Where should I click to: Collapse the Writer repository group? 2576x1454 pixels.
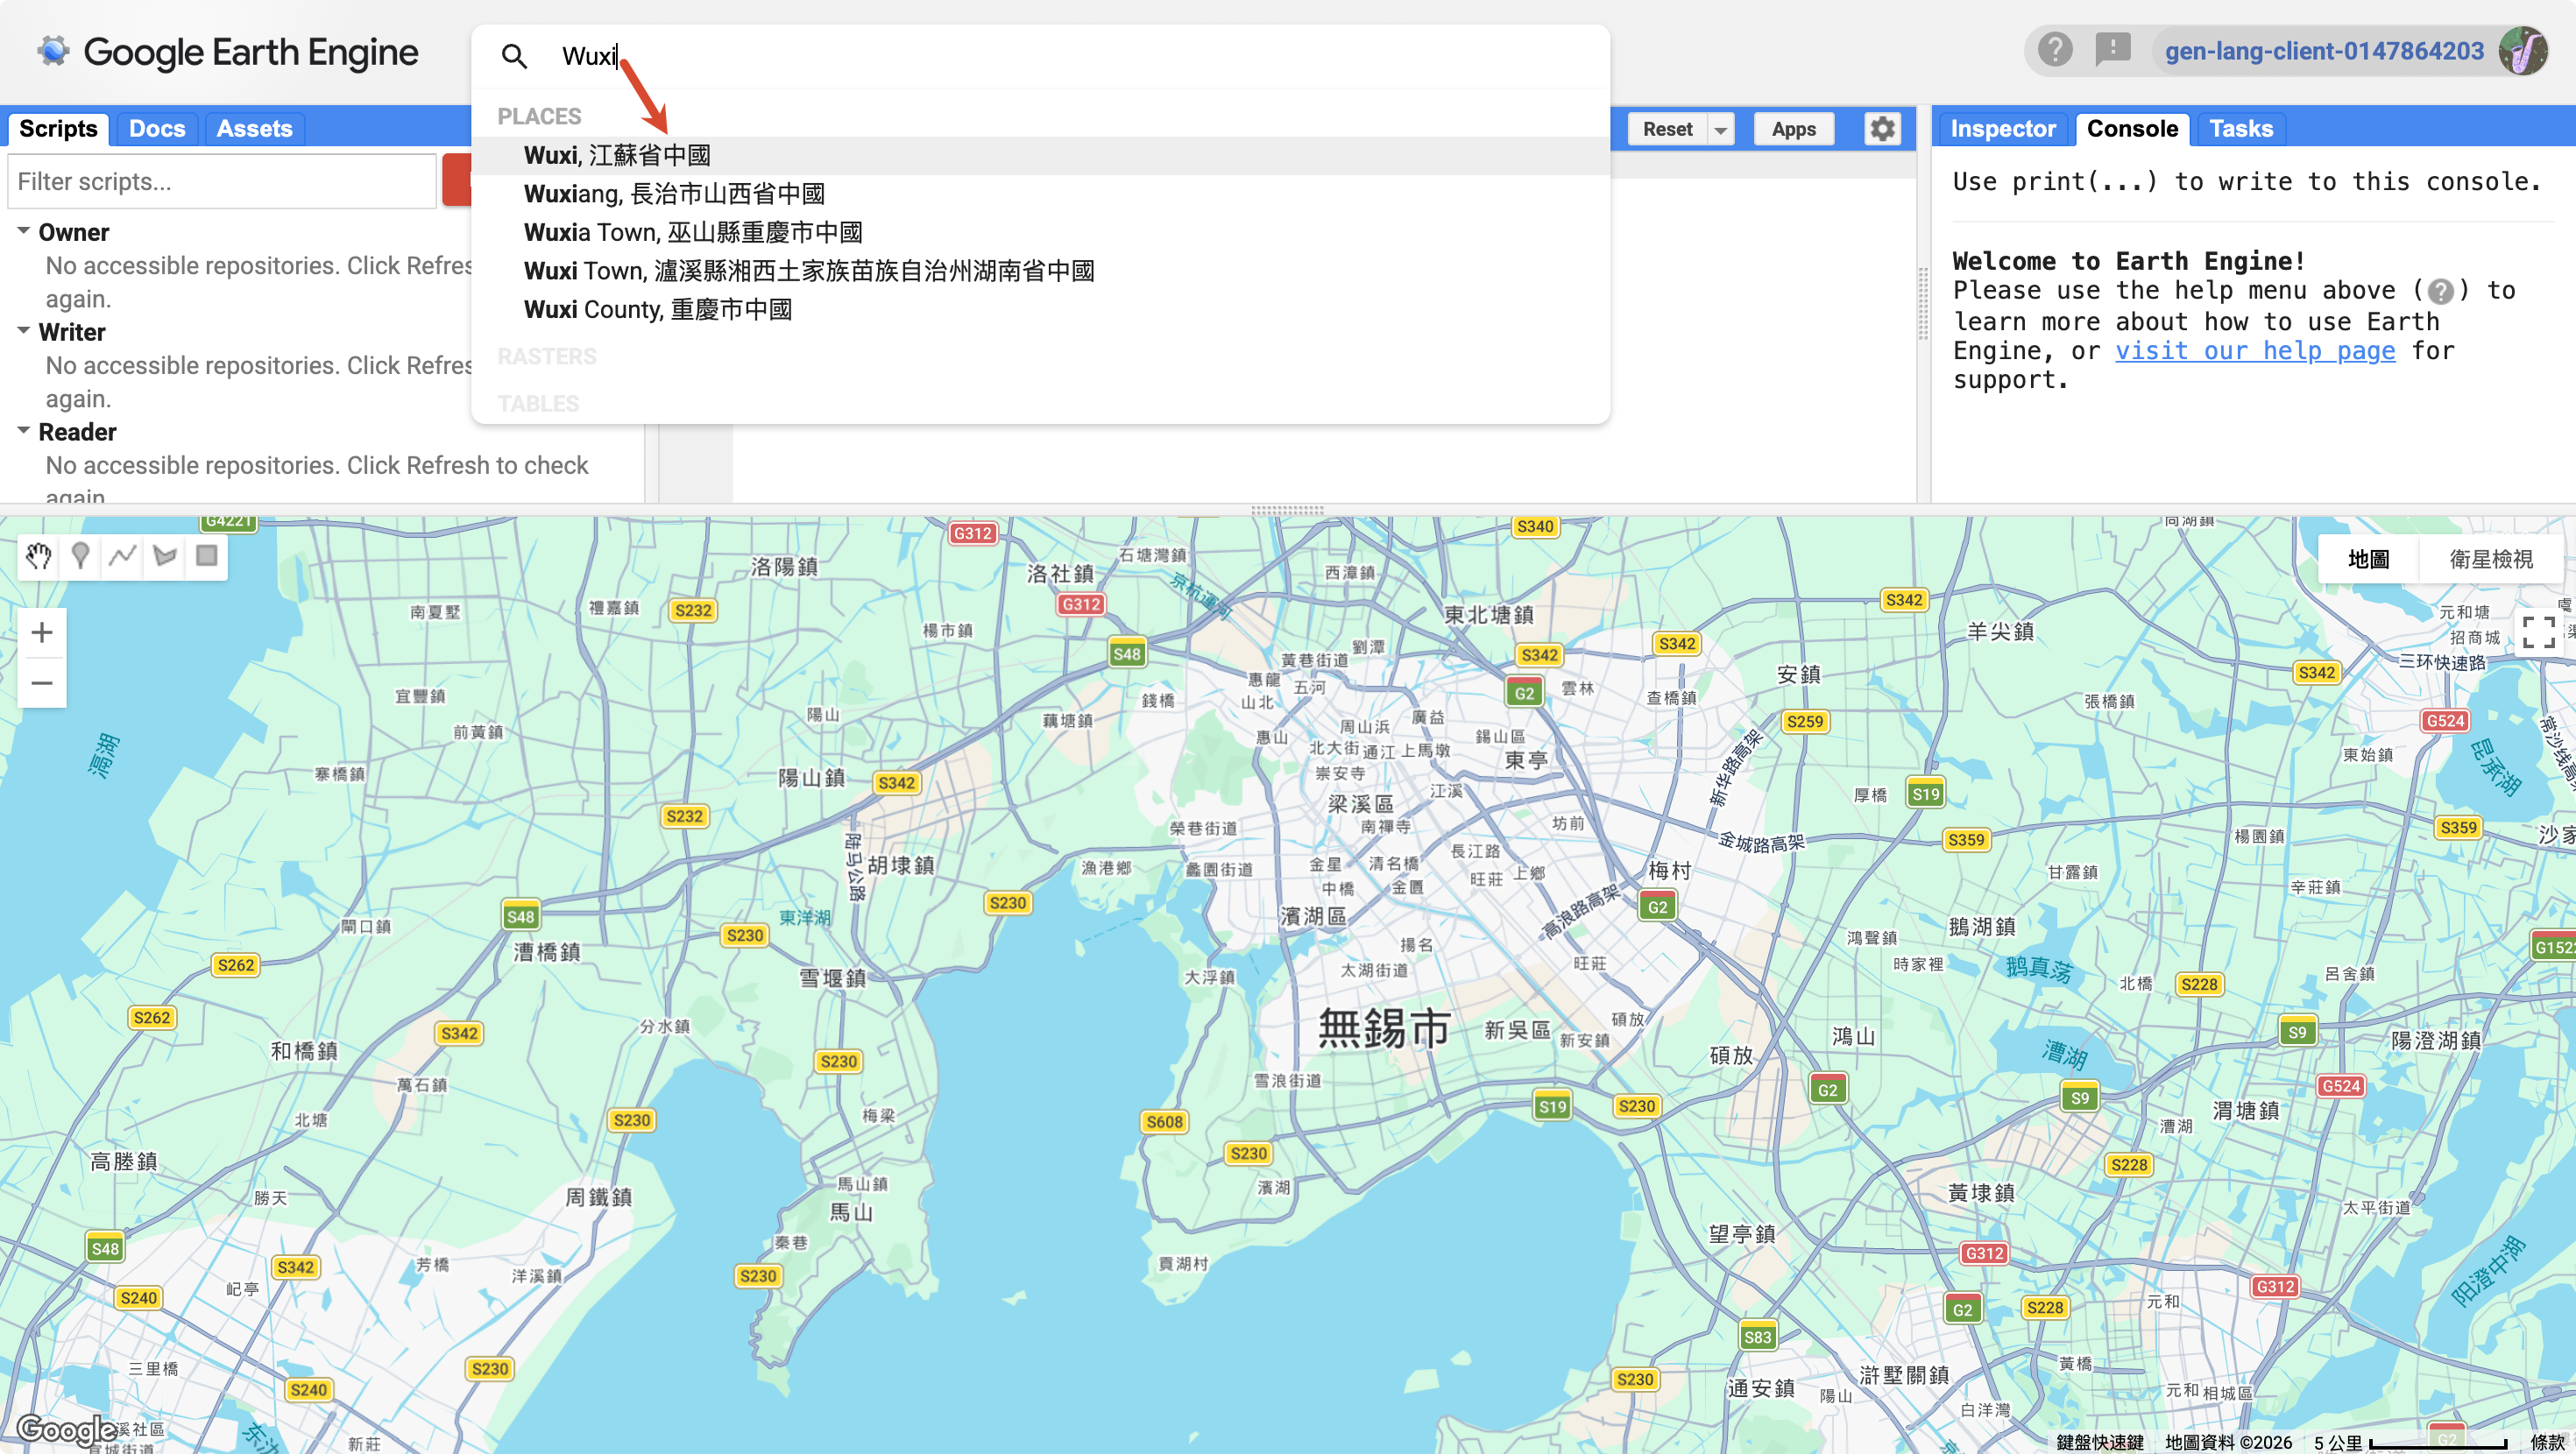click(x=23, y=331)
